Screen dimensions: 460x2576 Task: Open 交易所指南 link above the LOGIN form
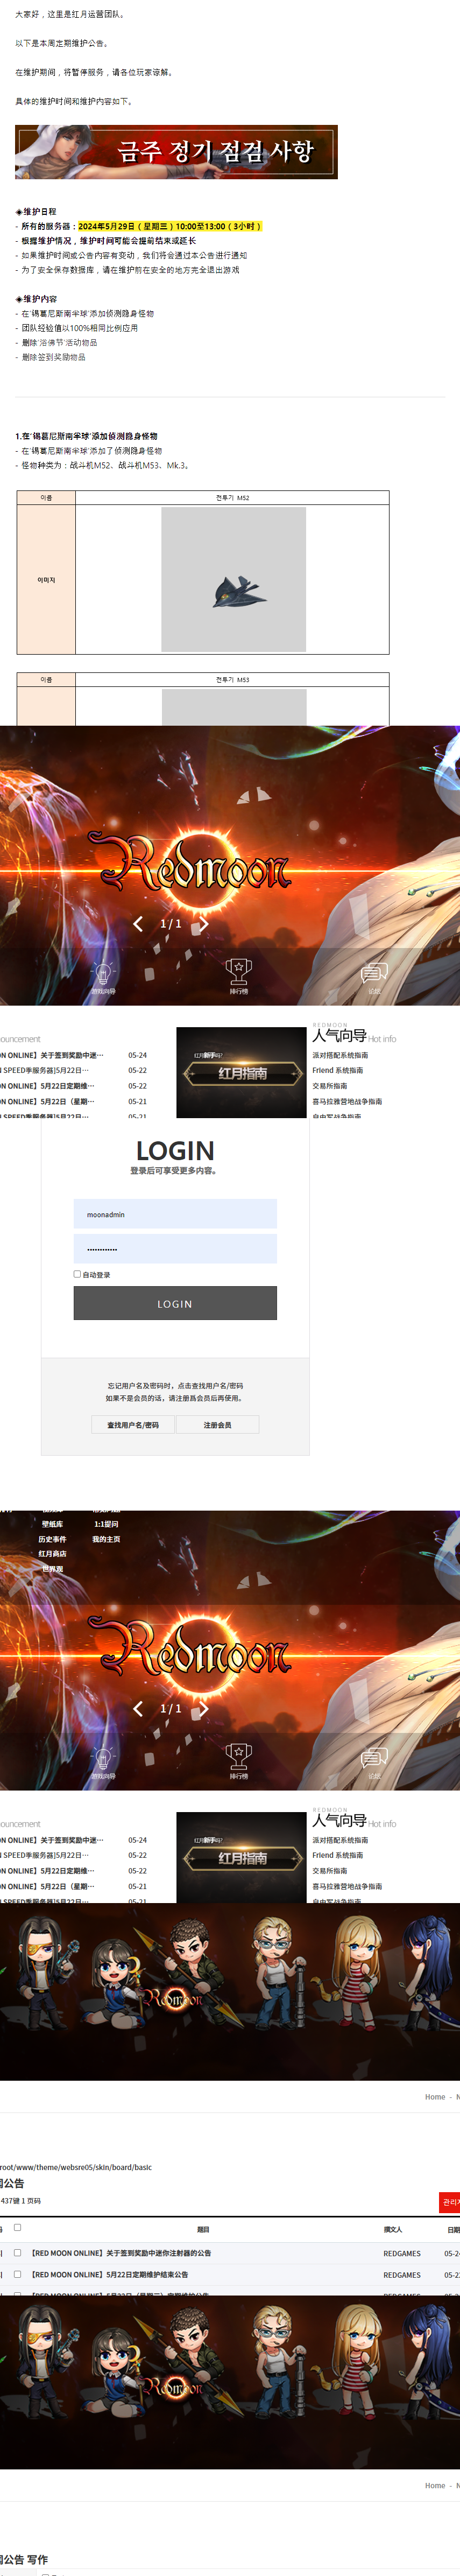coord(330,1085)
